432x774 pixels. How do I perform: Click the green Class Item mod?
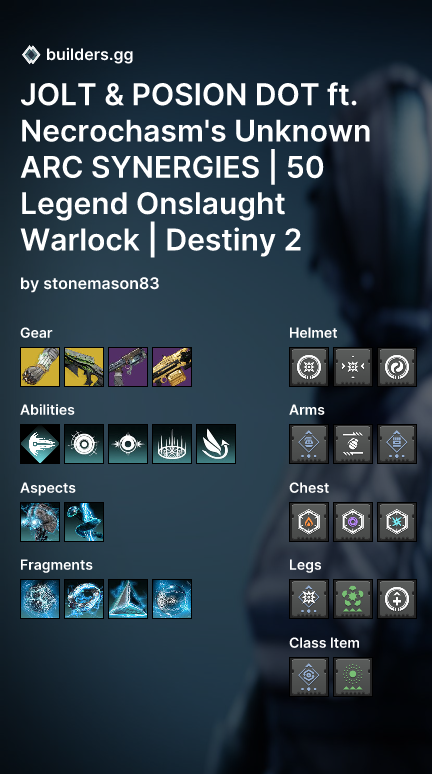tap(353, 677)
